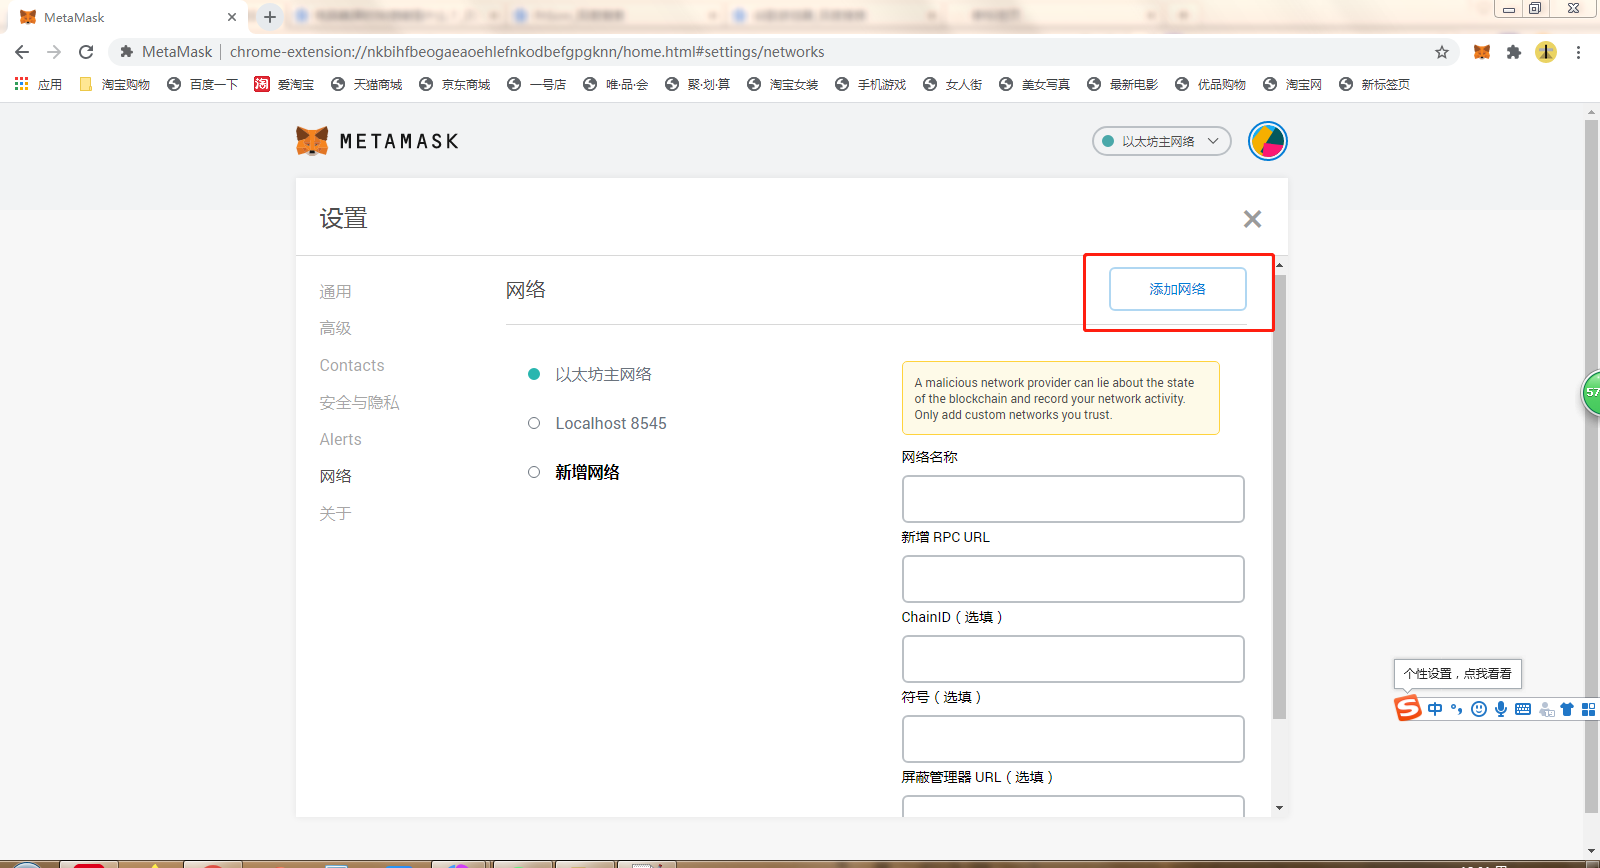The width and height of the screenshot is (1600, 868).
Task: Open the account avatar menu
Action: point(1267,141)
